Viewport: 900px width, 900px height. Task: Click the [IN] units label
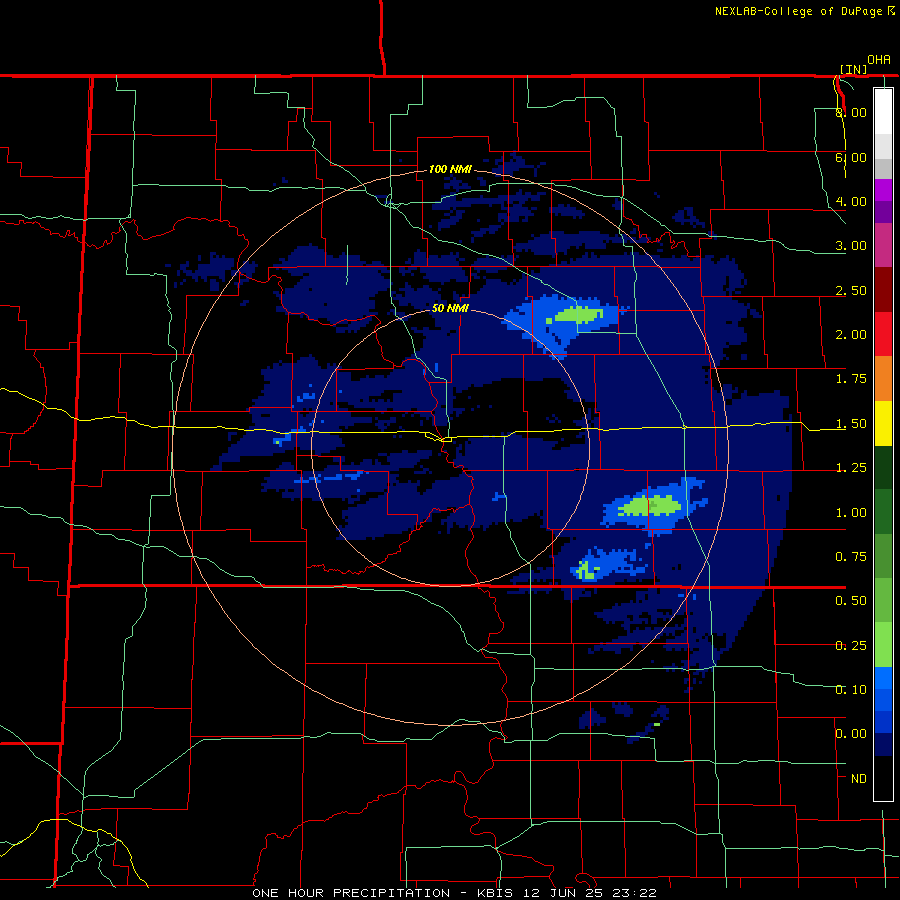click(853, 69)
